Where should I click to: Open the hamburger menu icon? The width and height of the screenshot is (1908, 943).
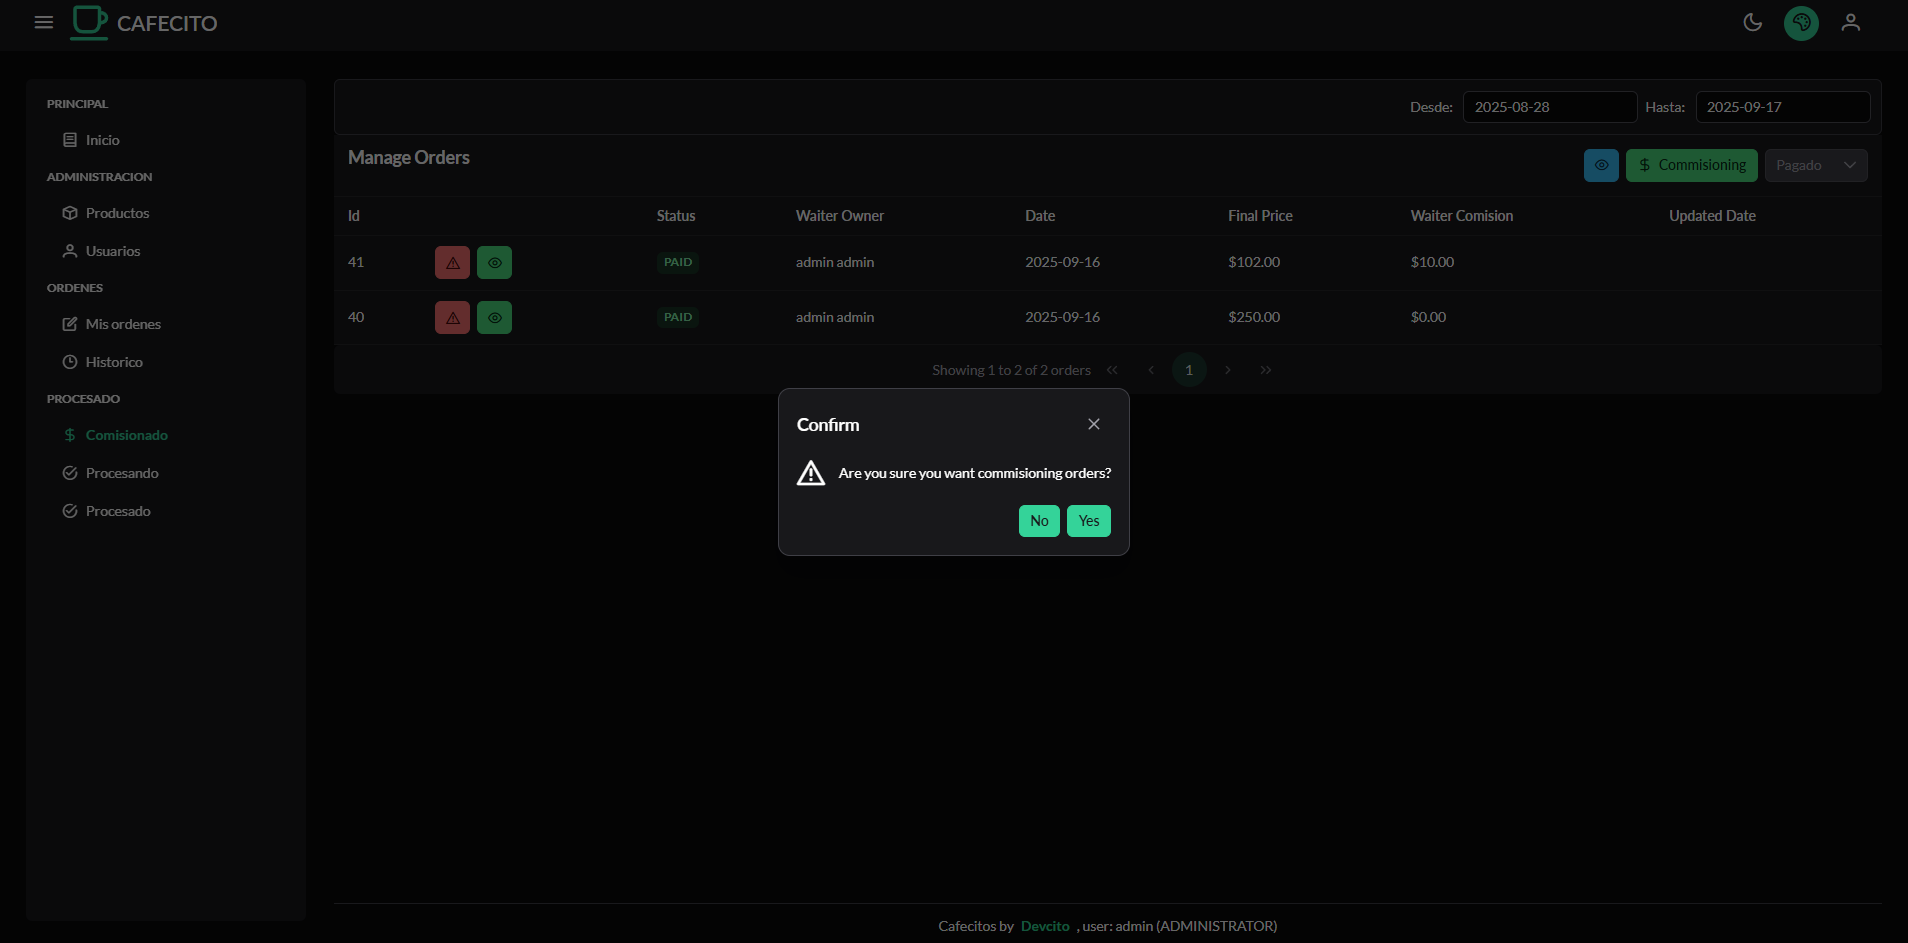(x=44, y=22)
